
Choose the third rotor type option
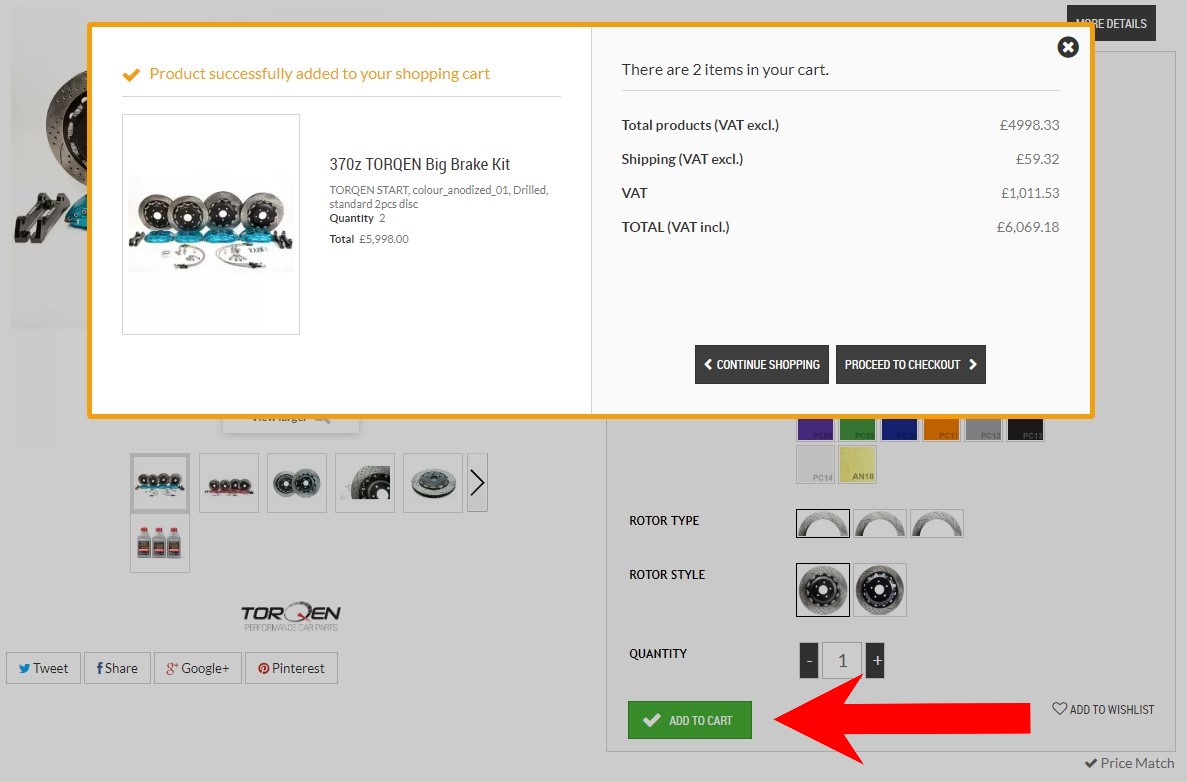click(x=936, y=523)
